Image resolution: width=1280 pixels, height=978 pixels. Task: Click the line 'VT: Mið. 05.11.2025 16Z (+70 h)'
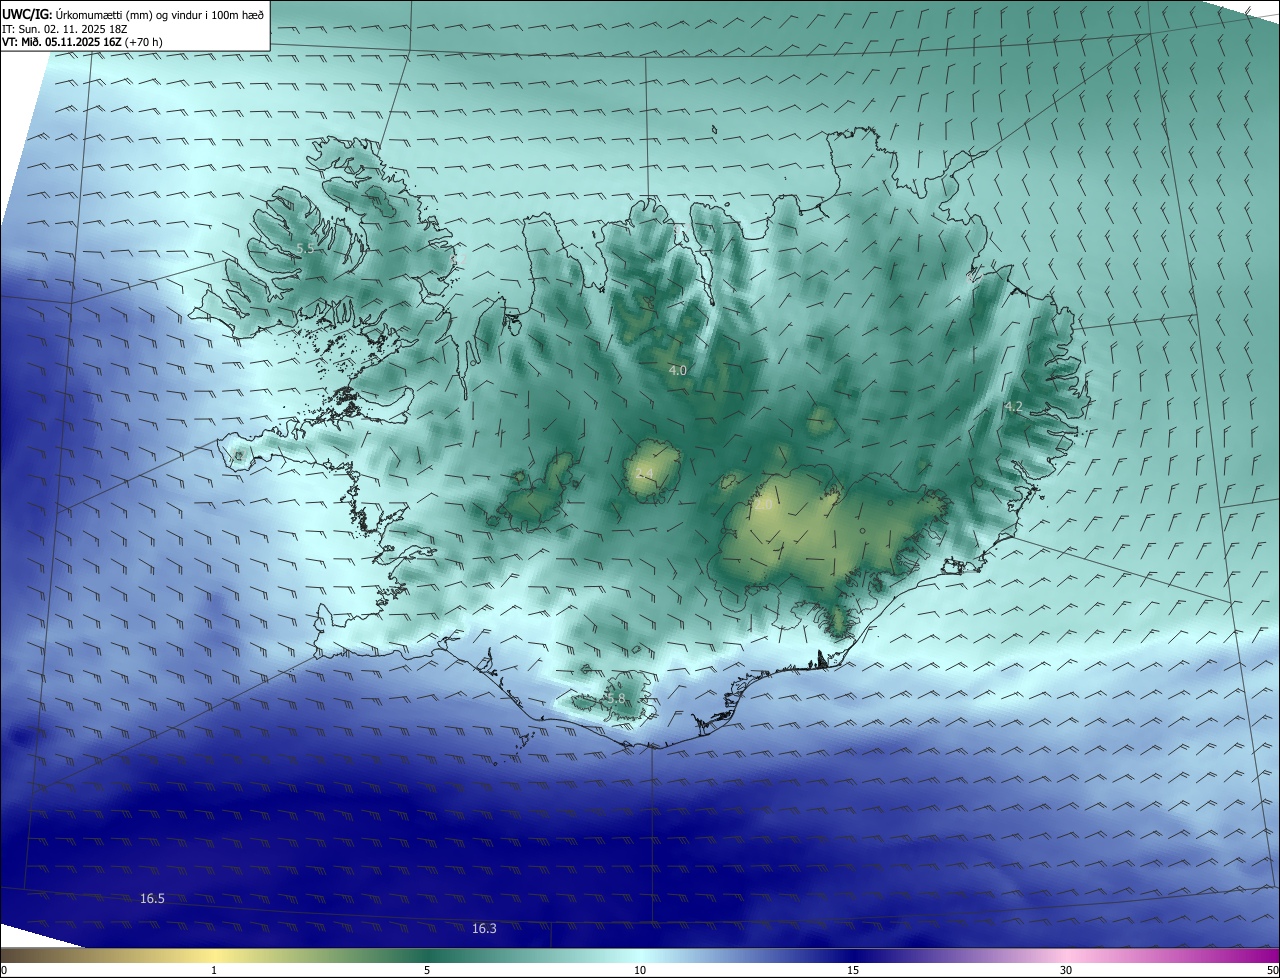coord(83,42)
